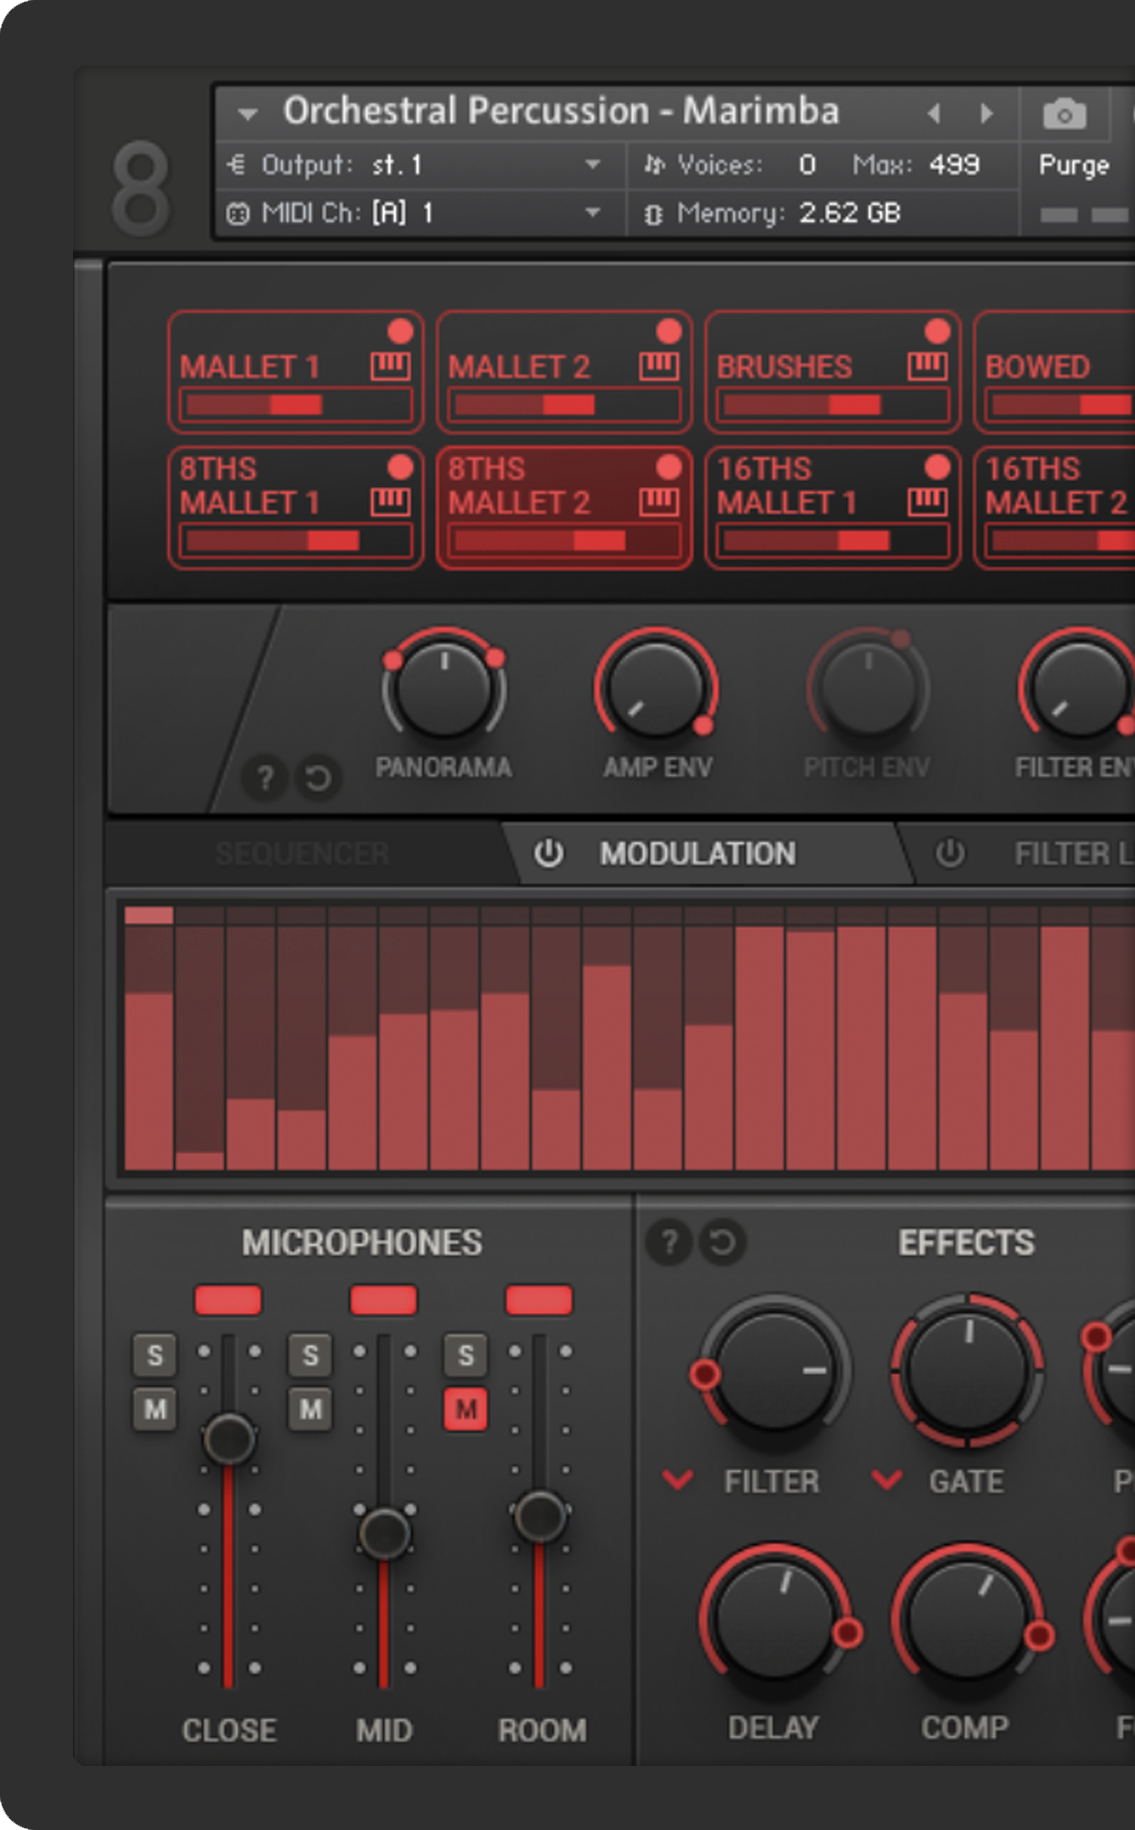Unmute the Room microphone

click(x=465, y=1409)
